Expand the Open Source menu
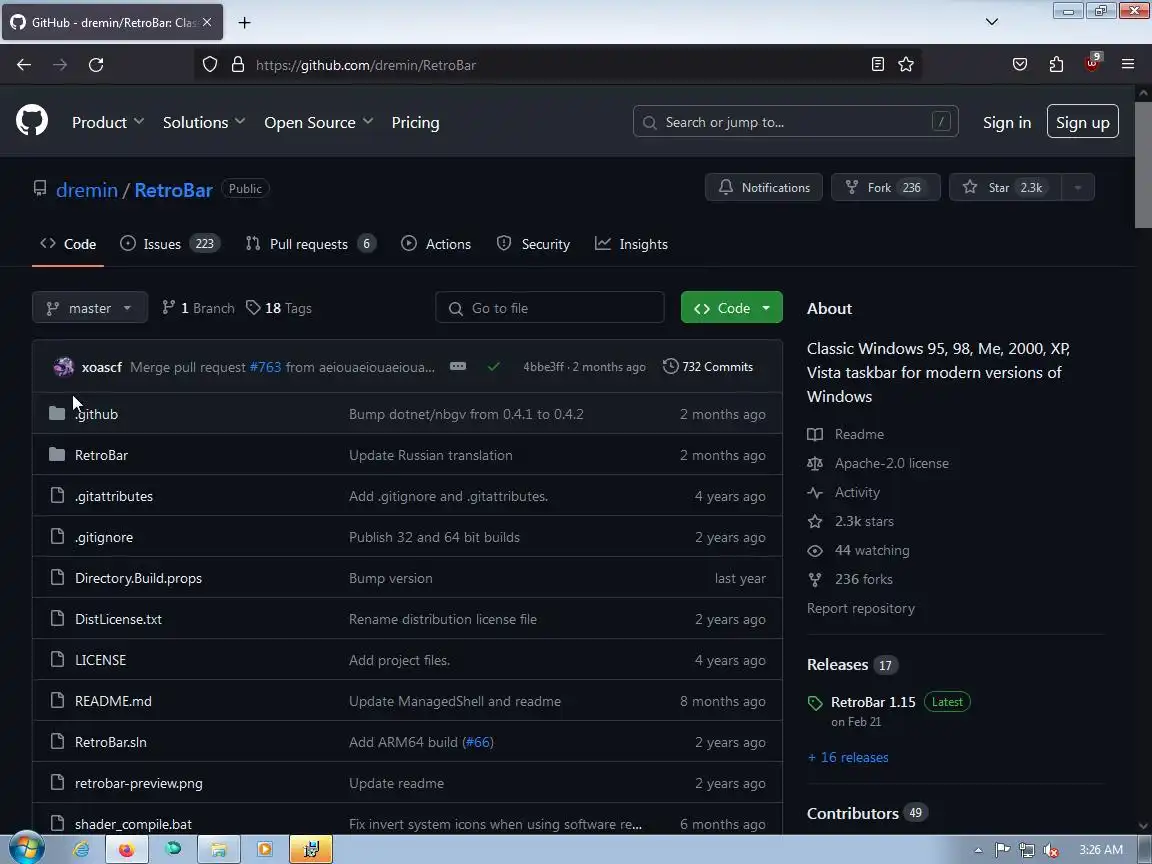Screen dimensions: 1152x864 point(319,123)
